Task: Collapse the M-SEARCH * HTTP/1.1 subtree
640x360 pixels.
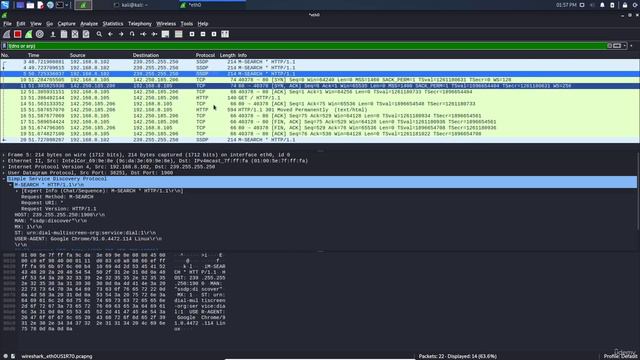Action: [11, 185]
